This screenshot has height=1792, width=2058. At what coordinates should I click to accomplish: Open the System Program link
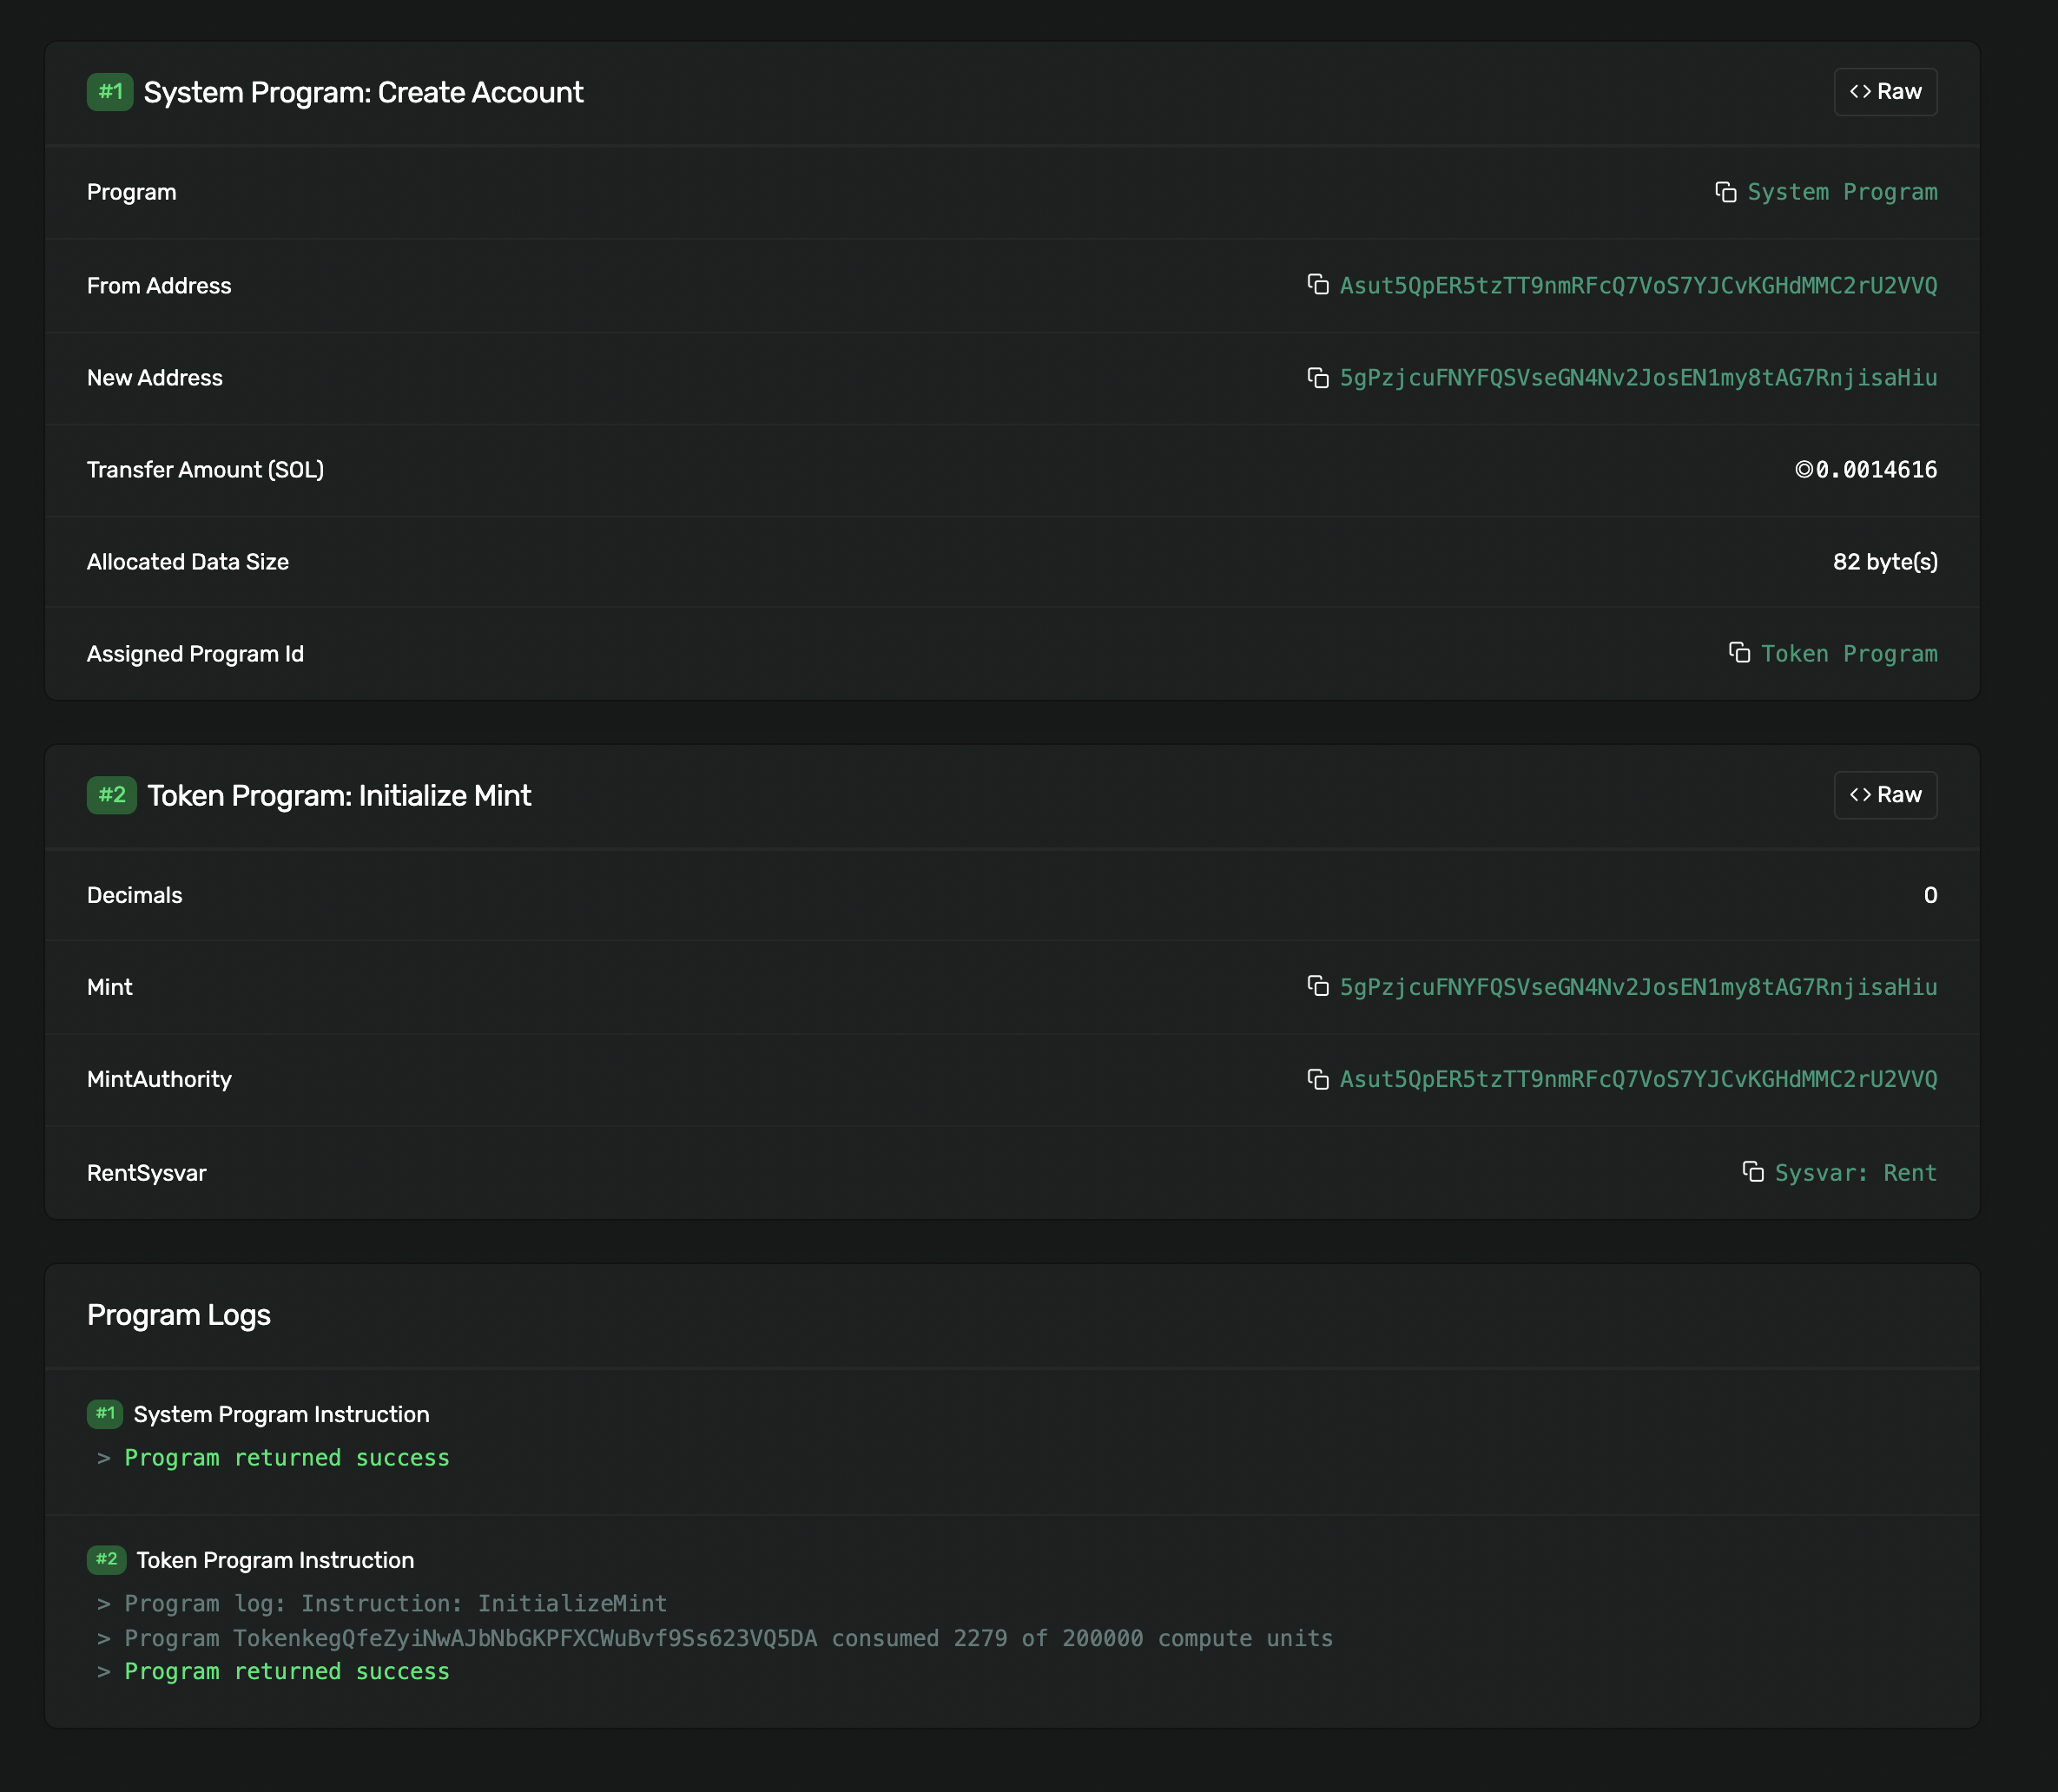(1841, 192)
